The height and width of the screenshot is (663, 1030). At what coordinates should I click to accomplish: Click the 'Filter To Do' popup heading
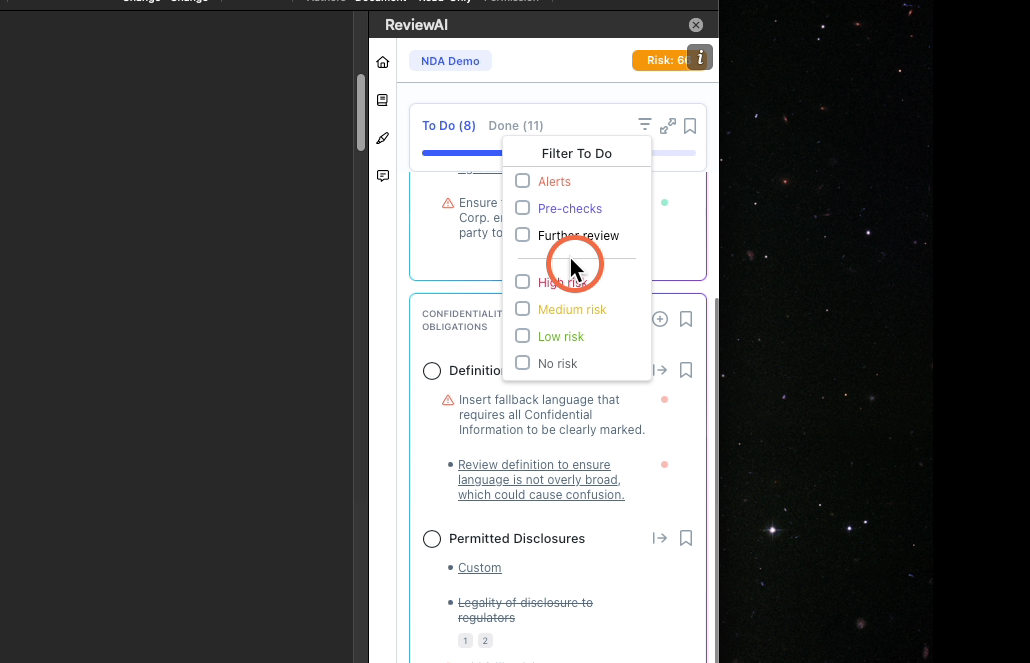[577, 153]
